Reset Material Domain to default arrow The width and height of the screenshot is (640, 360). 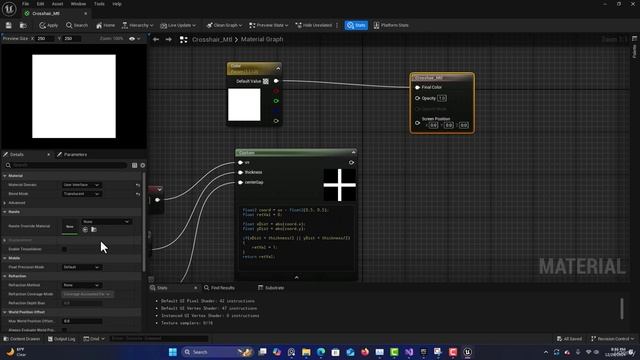click(138, 185)
